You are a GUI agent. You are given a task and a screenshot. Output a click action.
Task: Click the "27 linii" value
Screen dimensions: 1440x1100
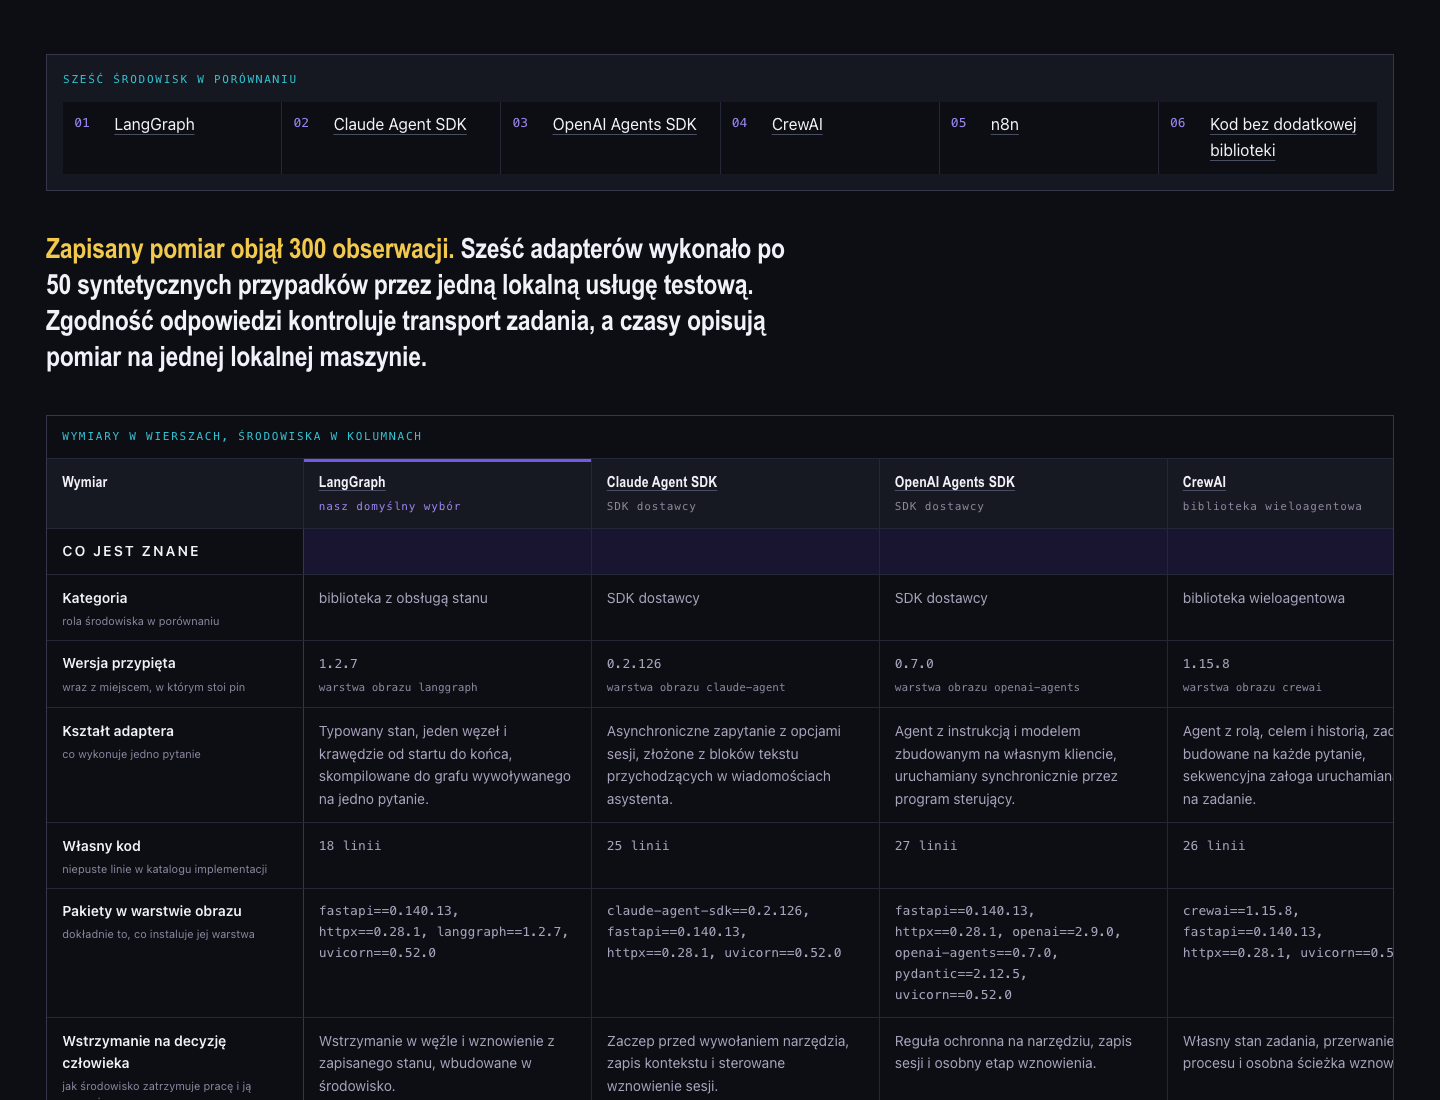click(x=926, y=846)
